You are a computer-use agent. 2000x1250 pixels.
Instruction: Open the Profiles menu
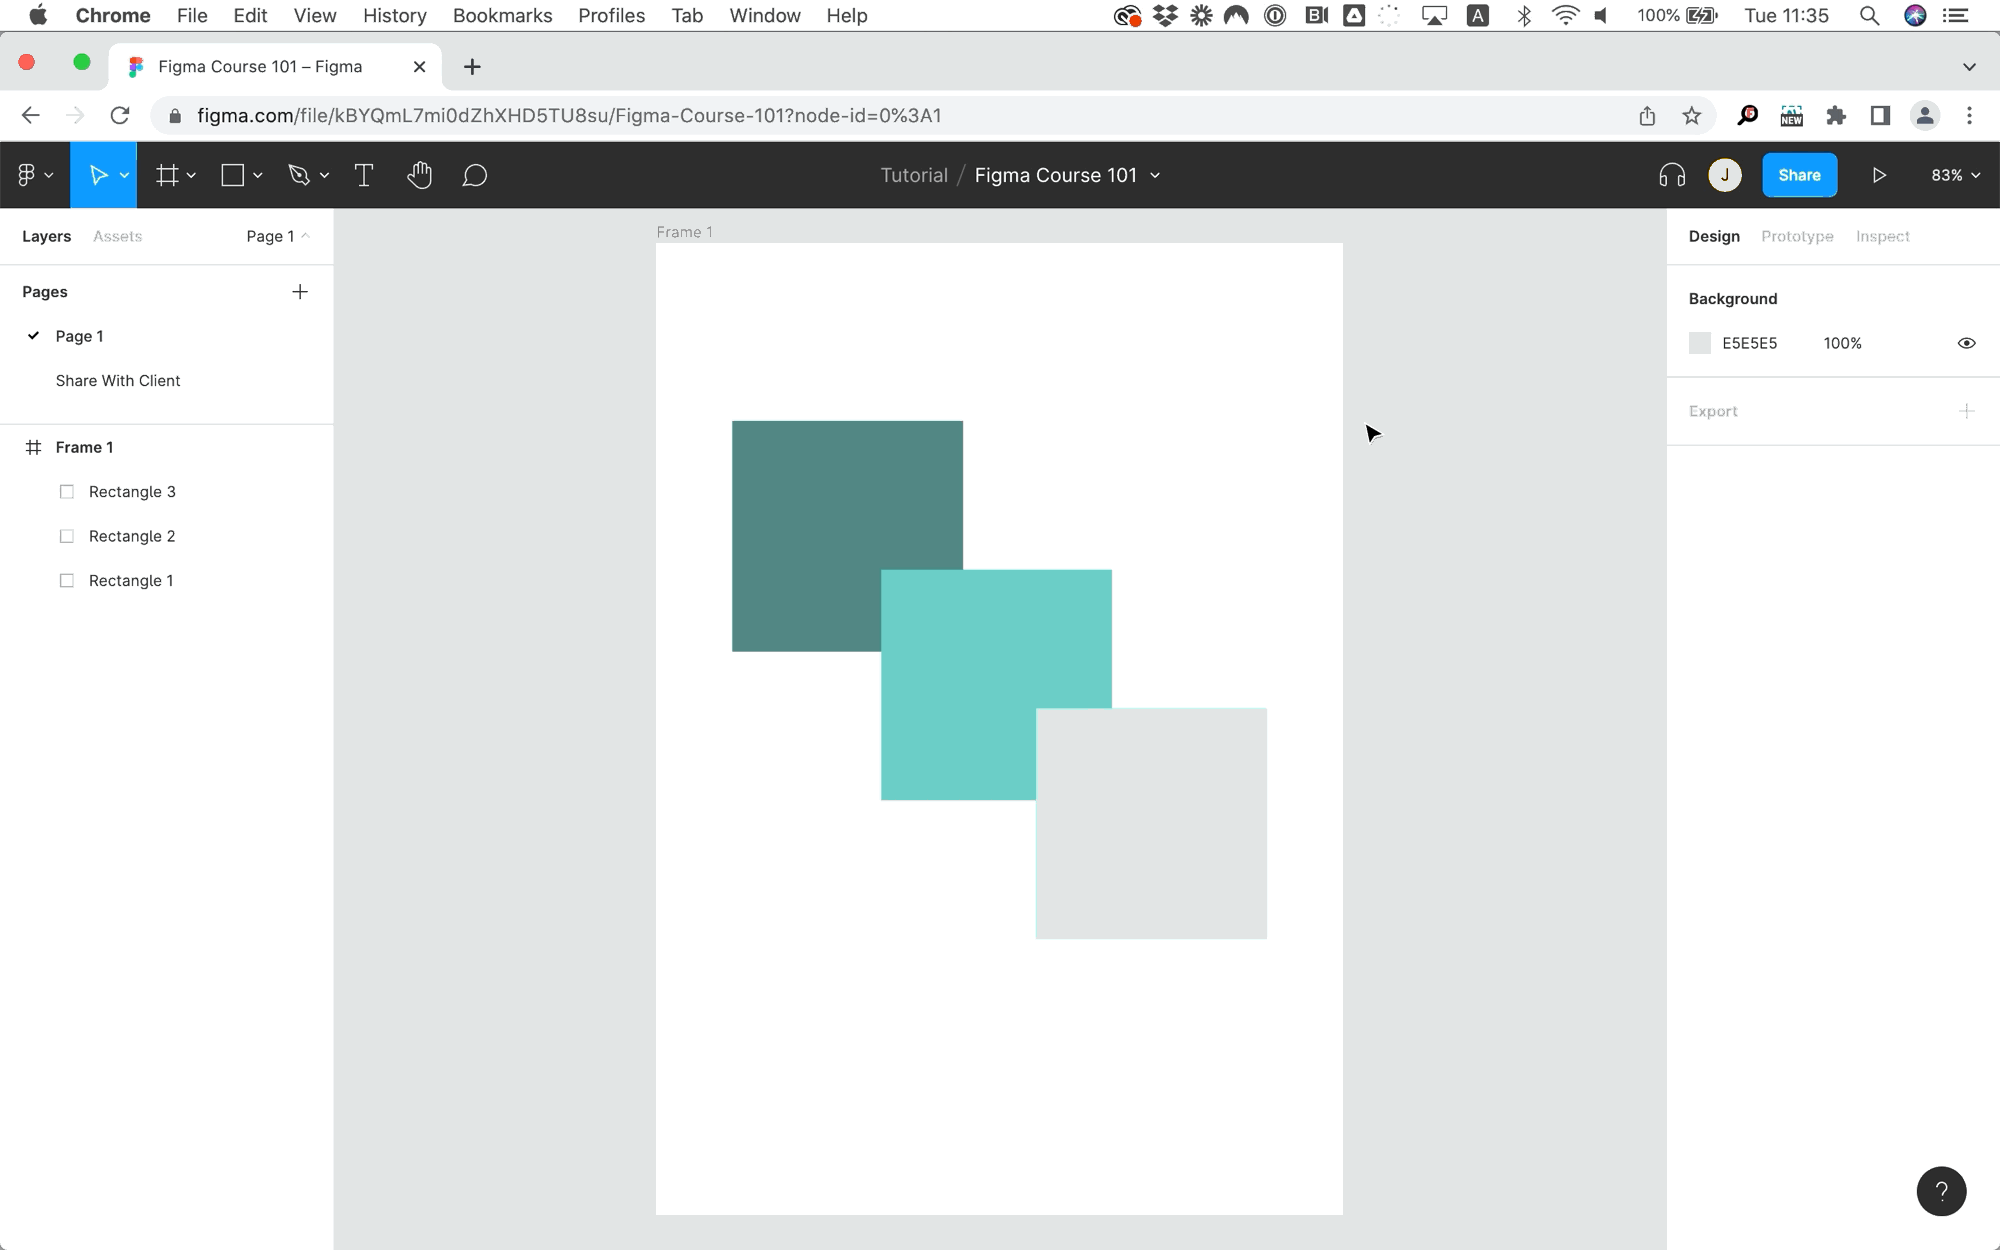pyautogui.click(x=611, y=16)
